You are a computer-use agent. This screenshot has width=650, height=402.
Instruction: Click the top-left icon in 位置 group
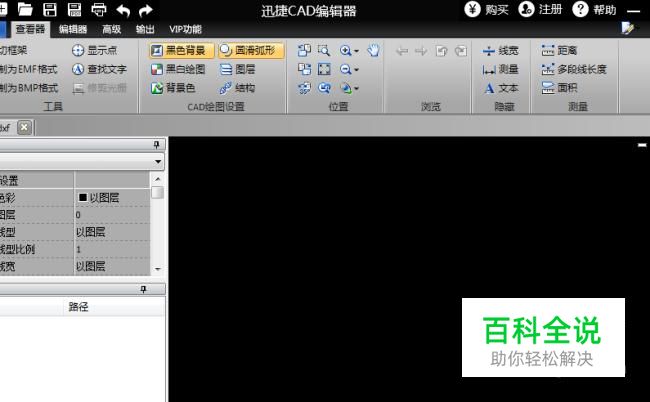[304, 51]
